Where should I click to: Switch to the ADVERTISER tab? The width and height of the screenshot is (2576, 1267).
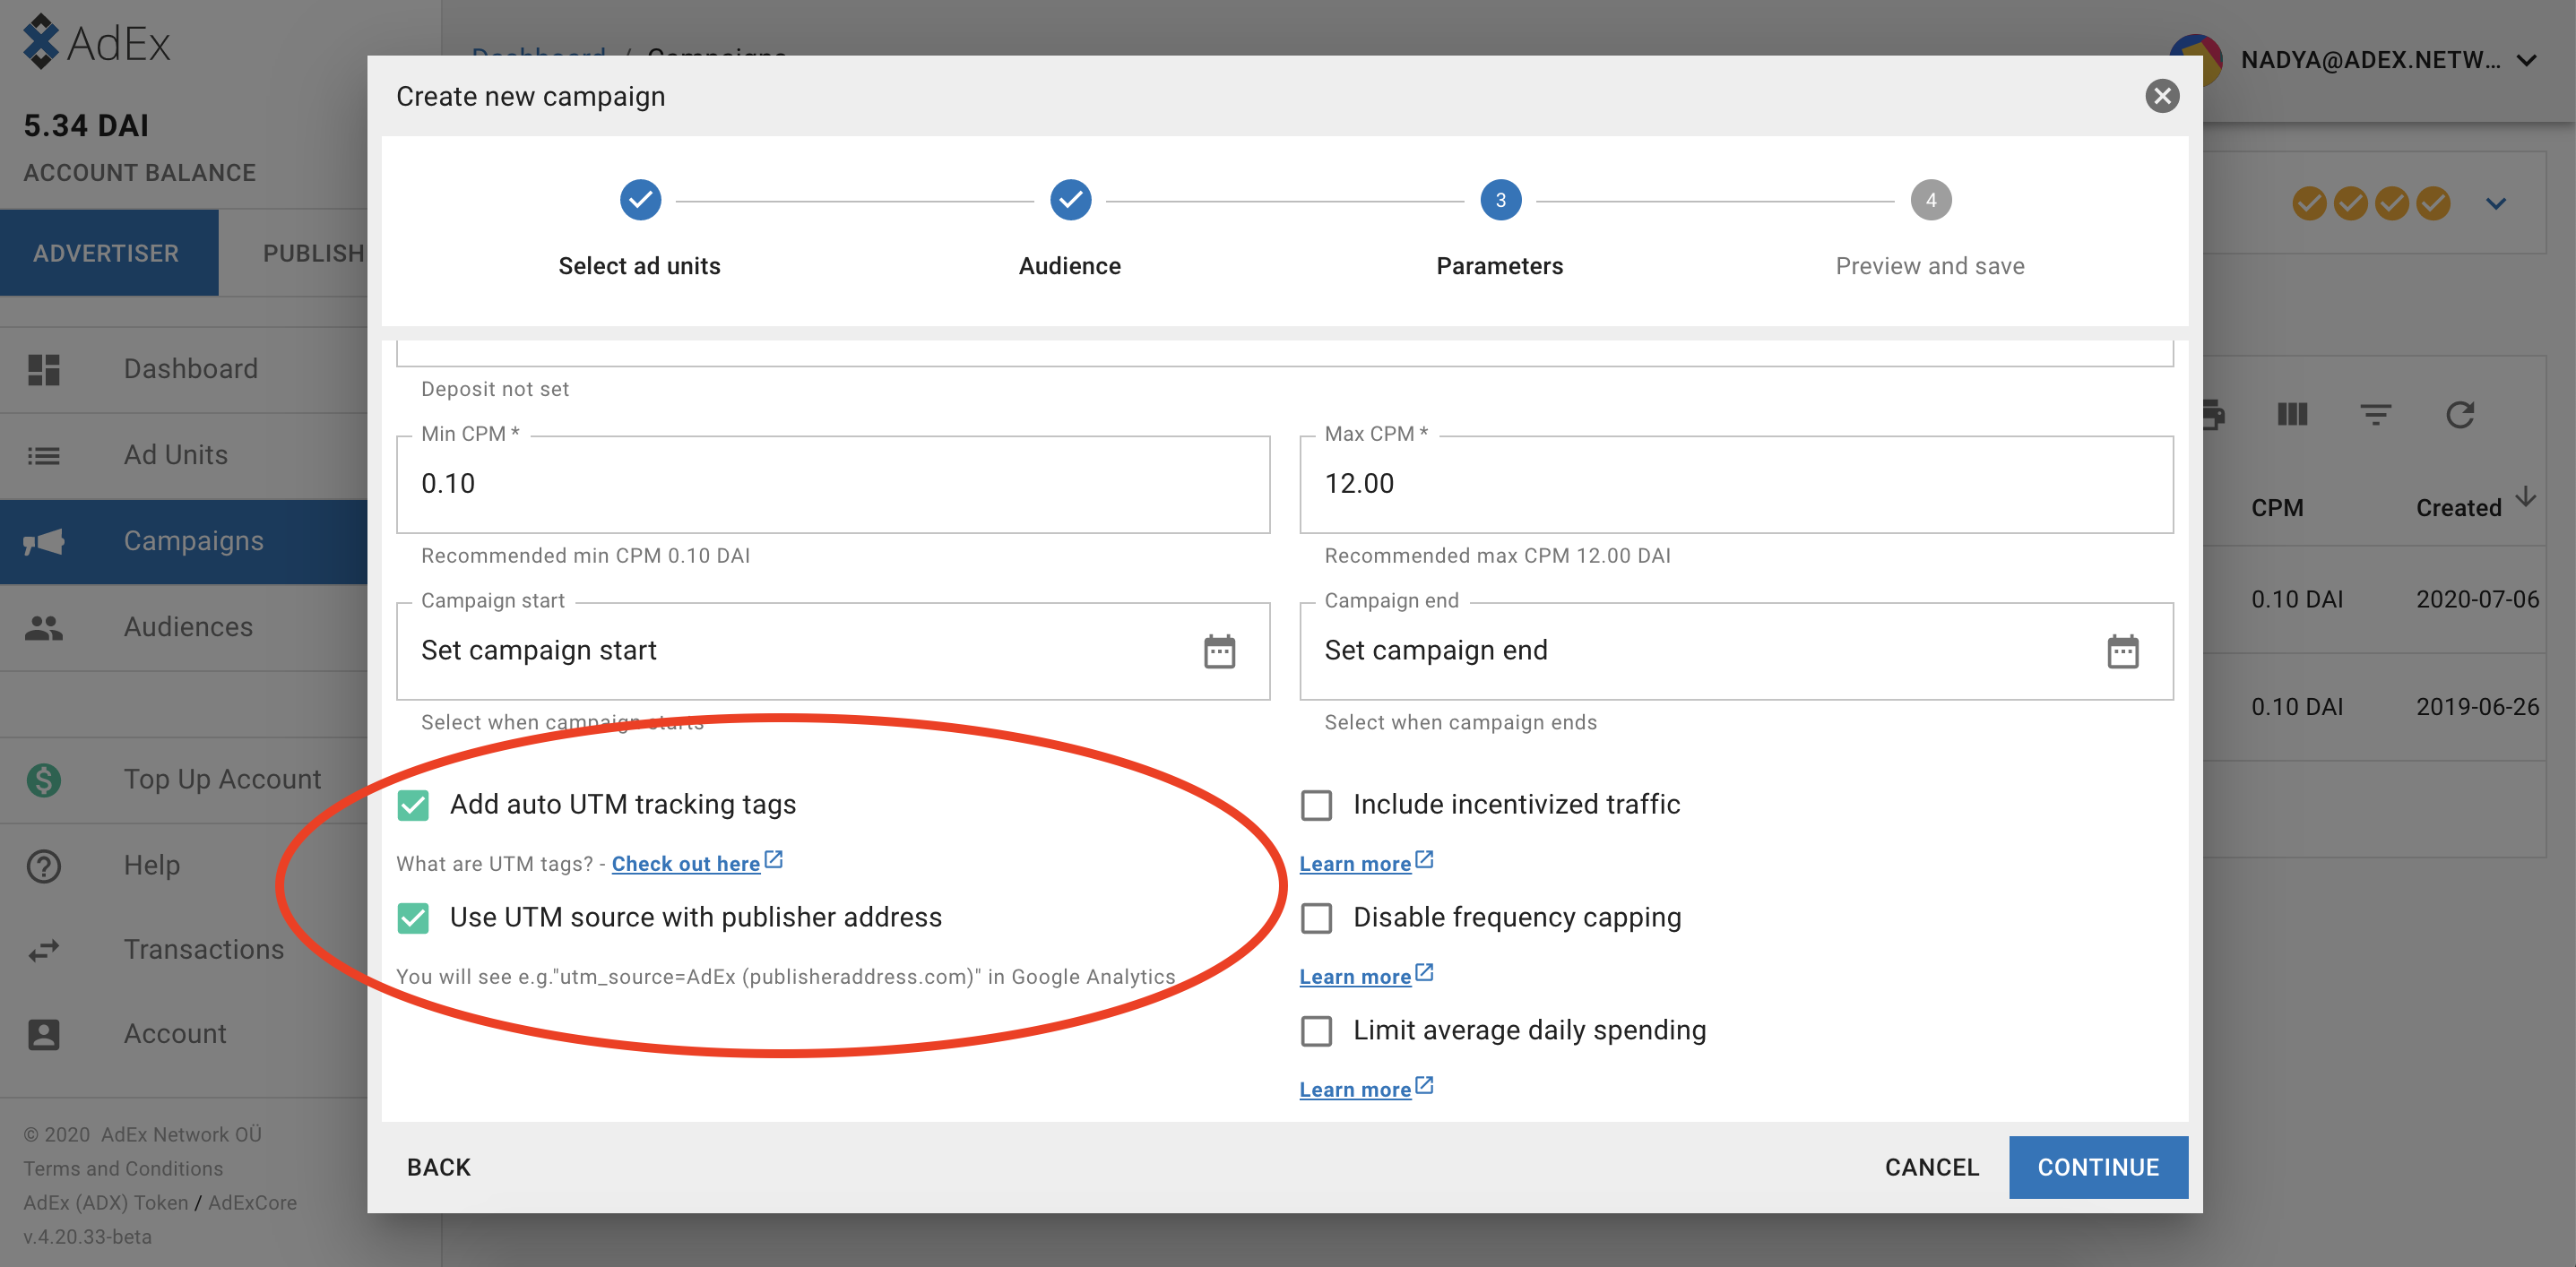point(108,253)
